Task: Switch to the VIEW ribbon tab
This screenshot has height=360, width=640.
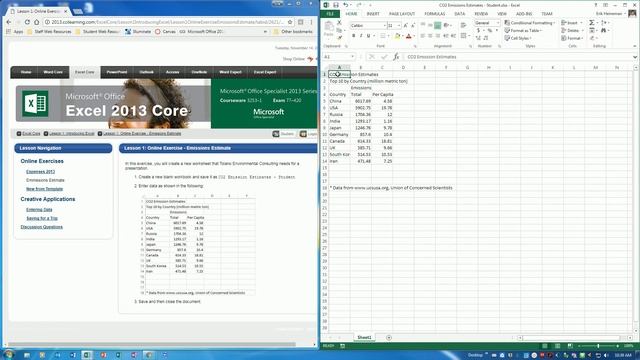Action: click(x=502, y=14)
